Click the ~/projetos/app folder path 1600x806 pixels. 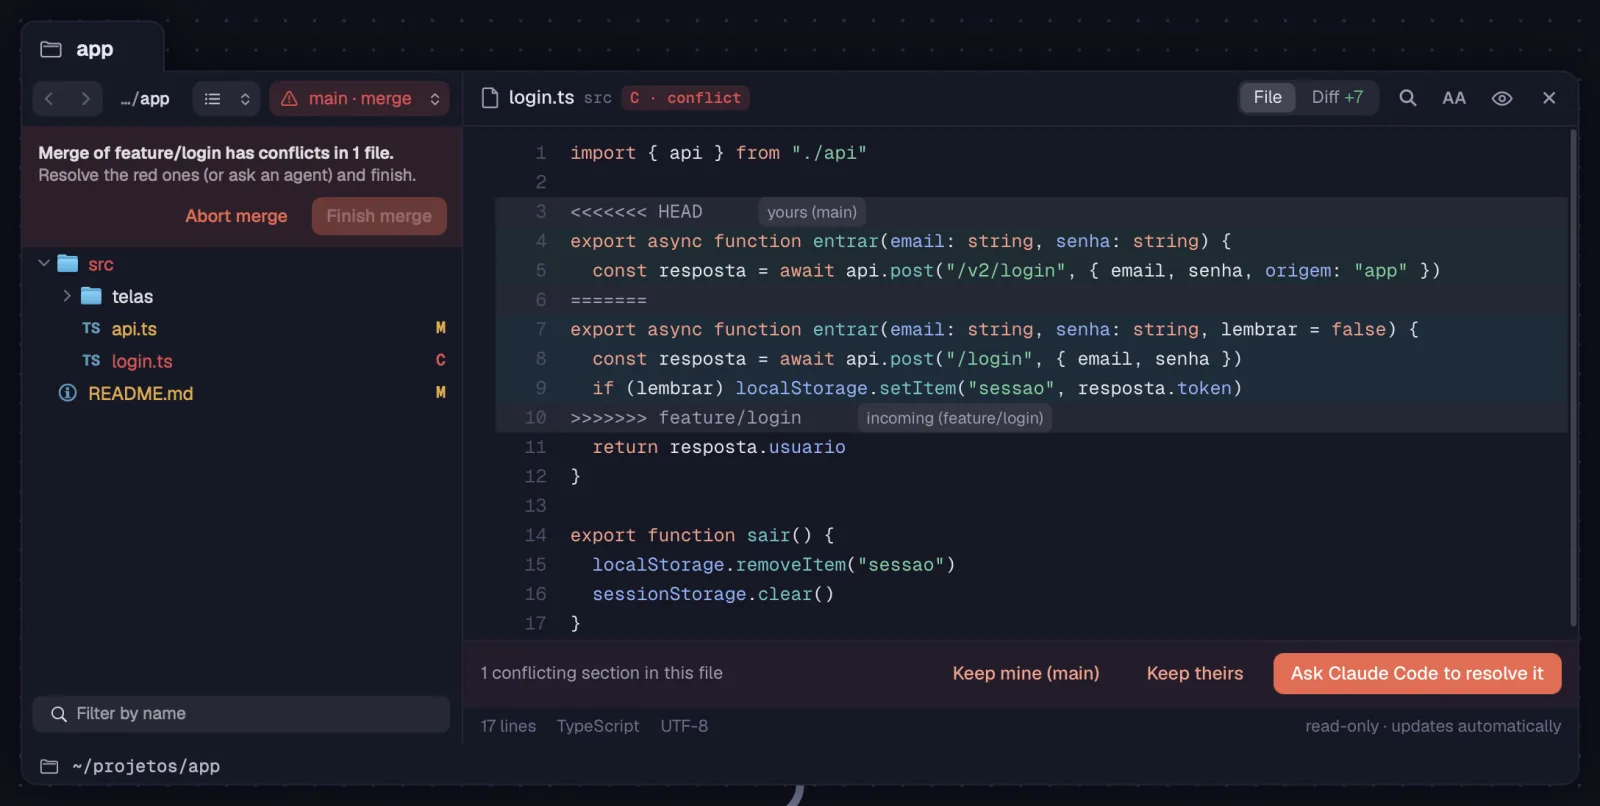[146, 766]
